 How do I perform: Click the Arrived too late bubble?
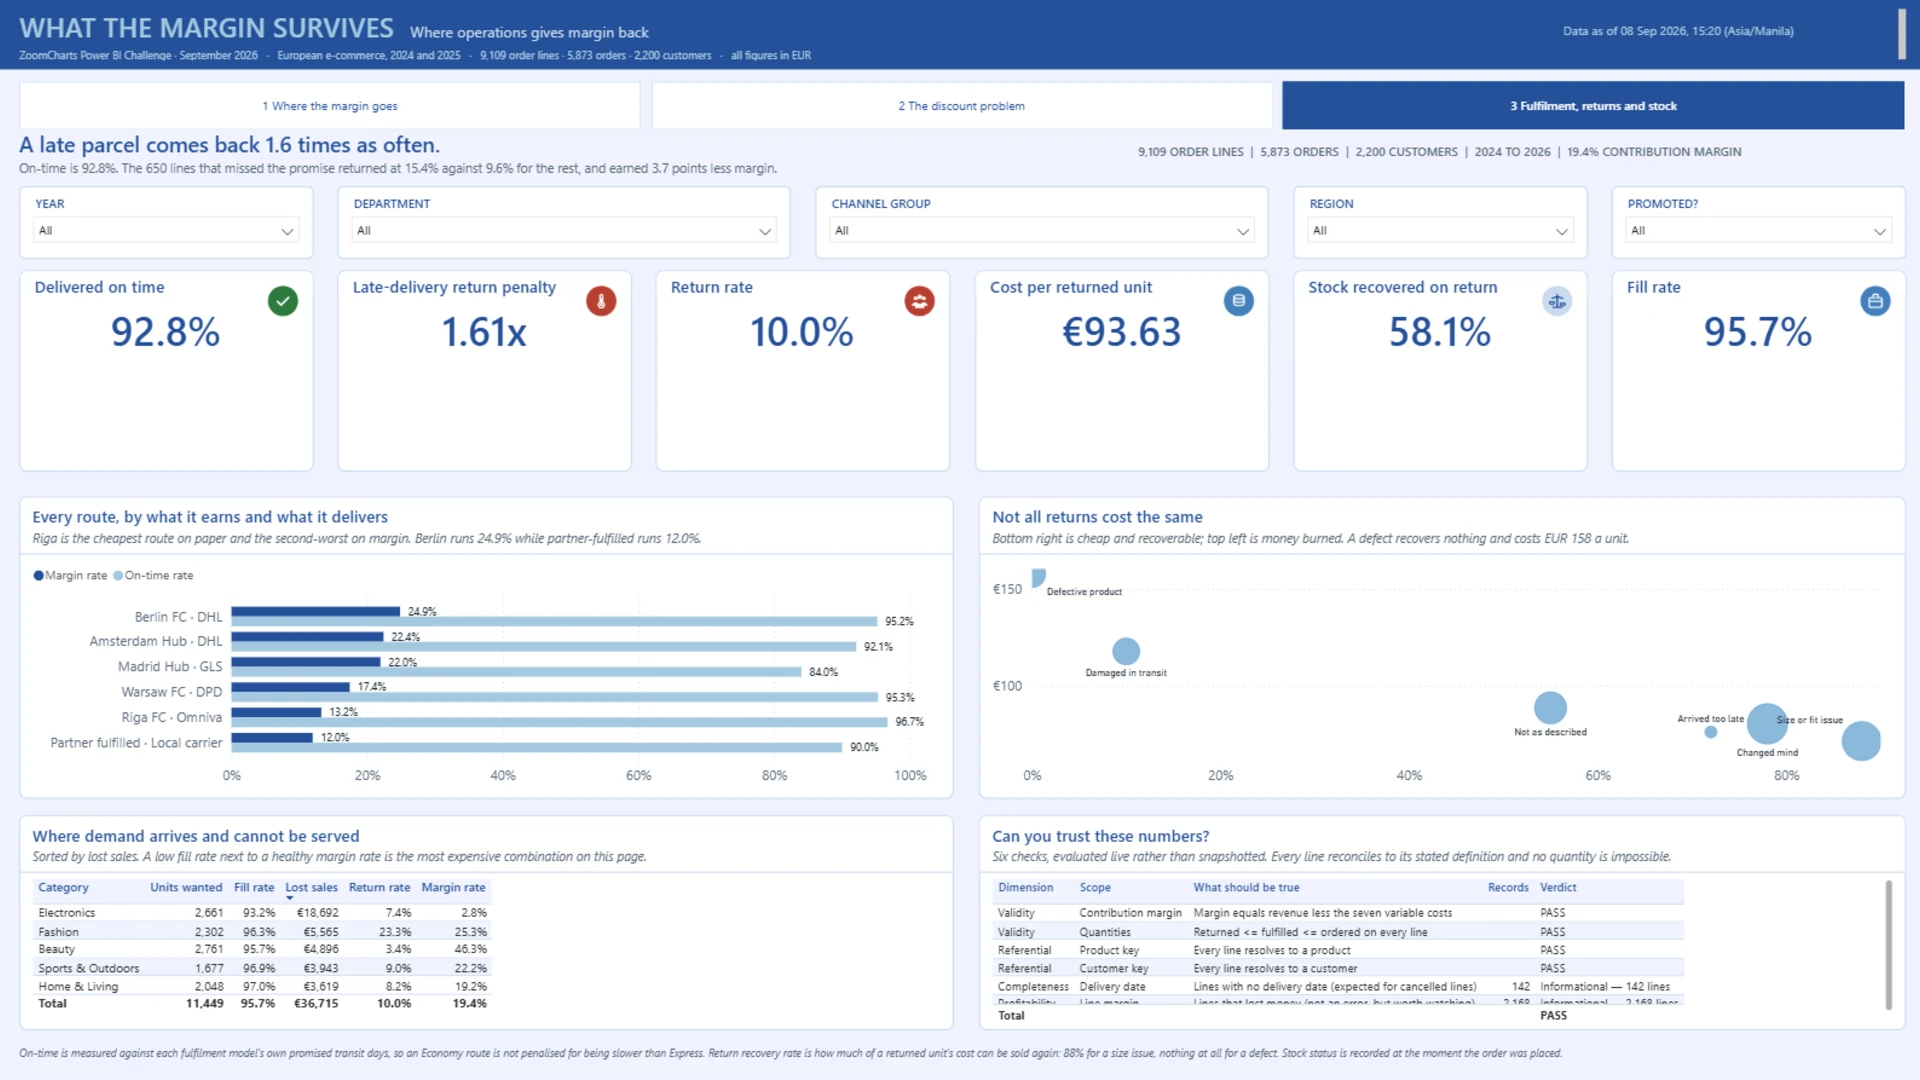point(1711,732)
